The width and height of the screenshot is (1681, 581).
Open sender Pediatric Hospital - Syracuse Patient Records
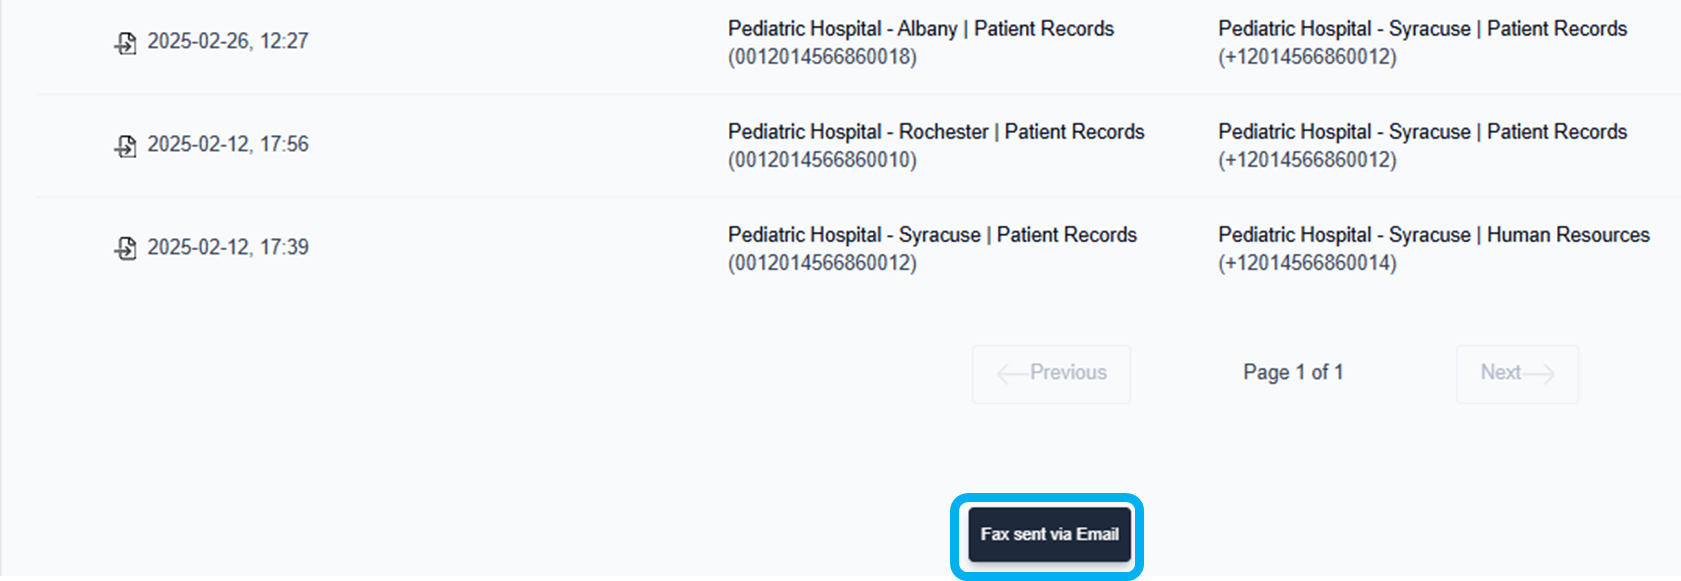pos(931,235)
